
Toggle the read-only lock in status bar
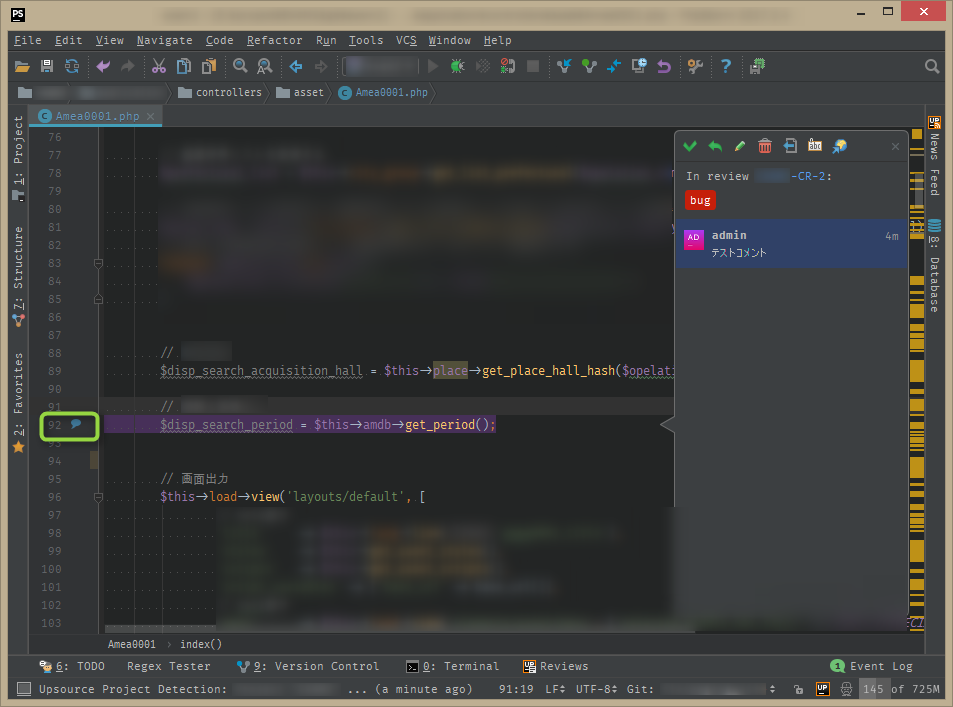point(799,689)
